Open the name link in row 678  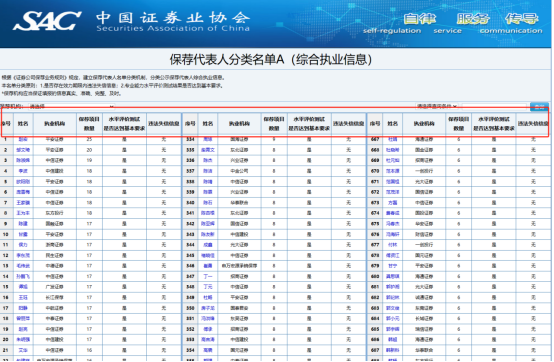click(x=393, y=255)
